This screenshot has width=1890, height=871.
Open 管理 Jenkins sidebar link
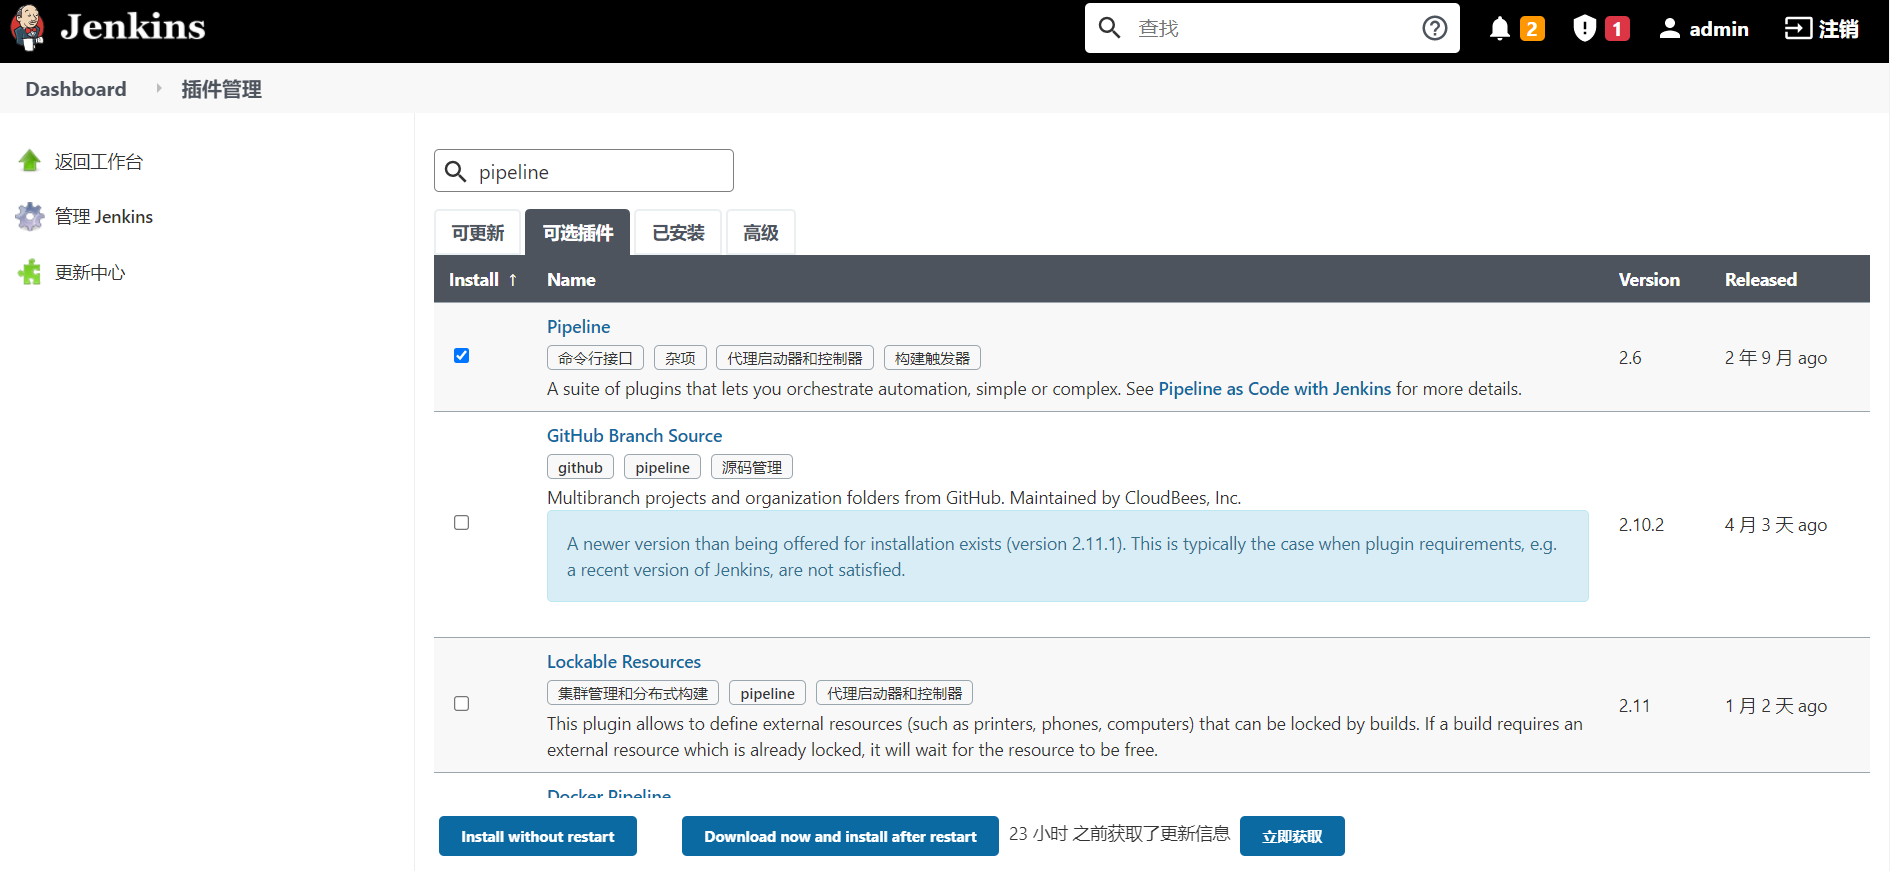104,217
